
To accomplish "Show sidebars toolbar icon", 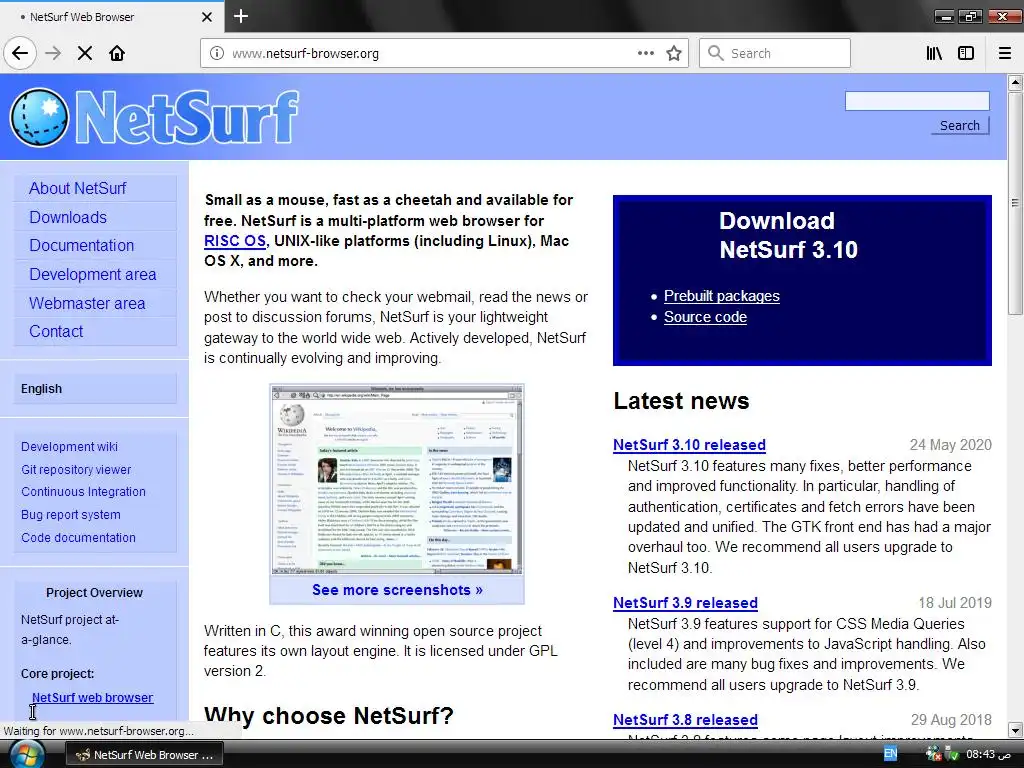I will (x=966, y=53).
